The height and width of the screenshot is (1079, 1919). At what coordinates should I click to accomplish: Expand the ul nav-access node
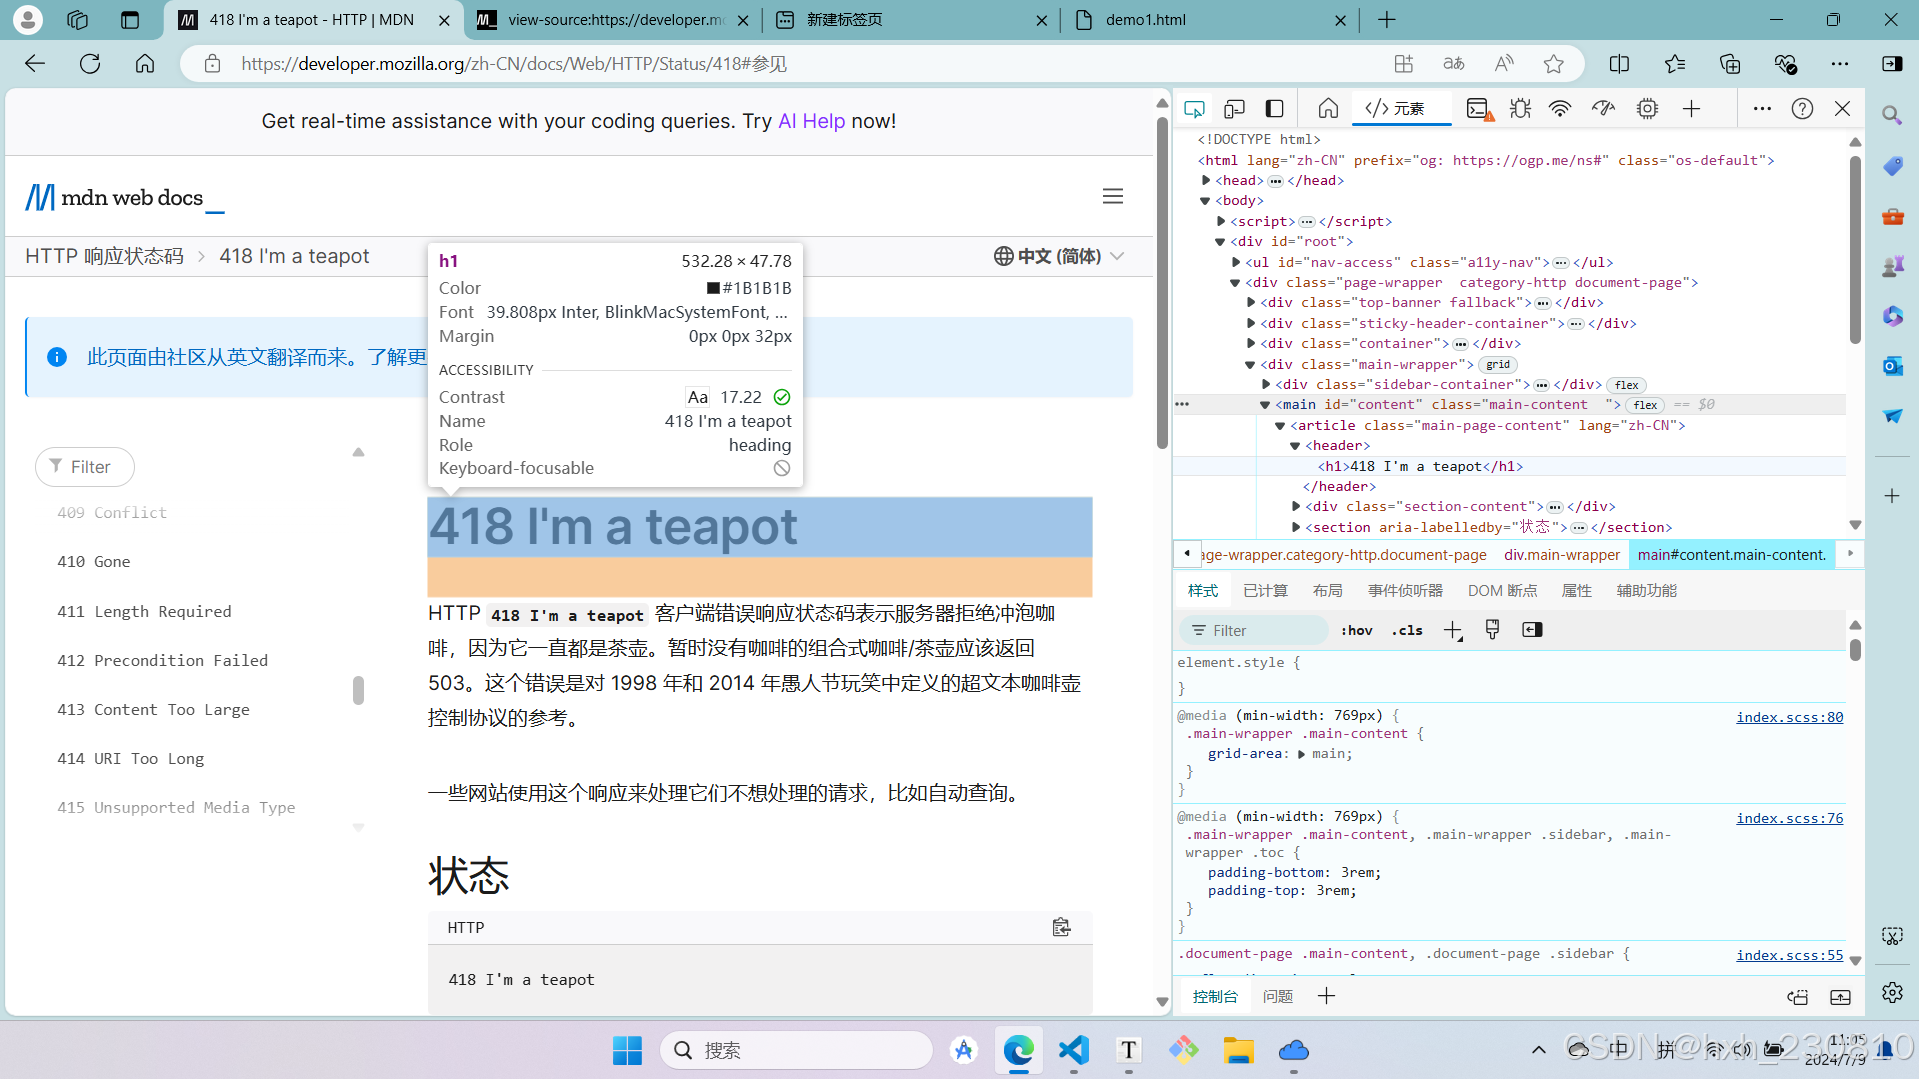[x=1236, y=263]
